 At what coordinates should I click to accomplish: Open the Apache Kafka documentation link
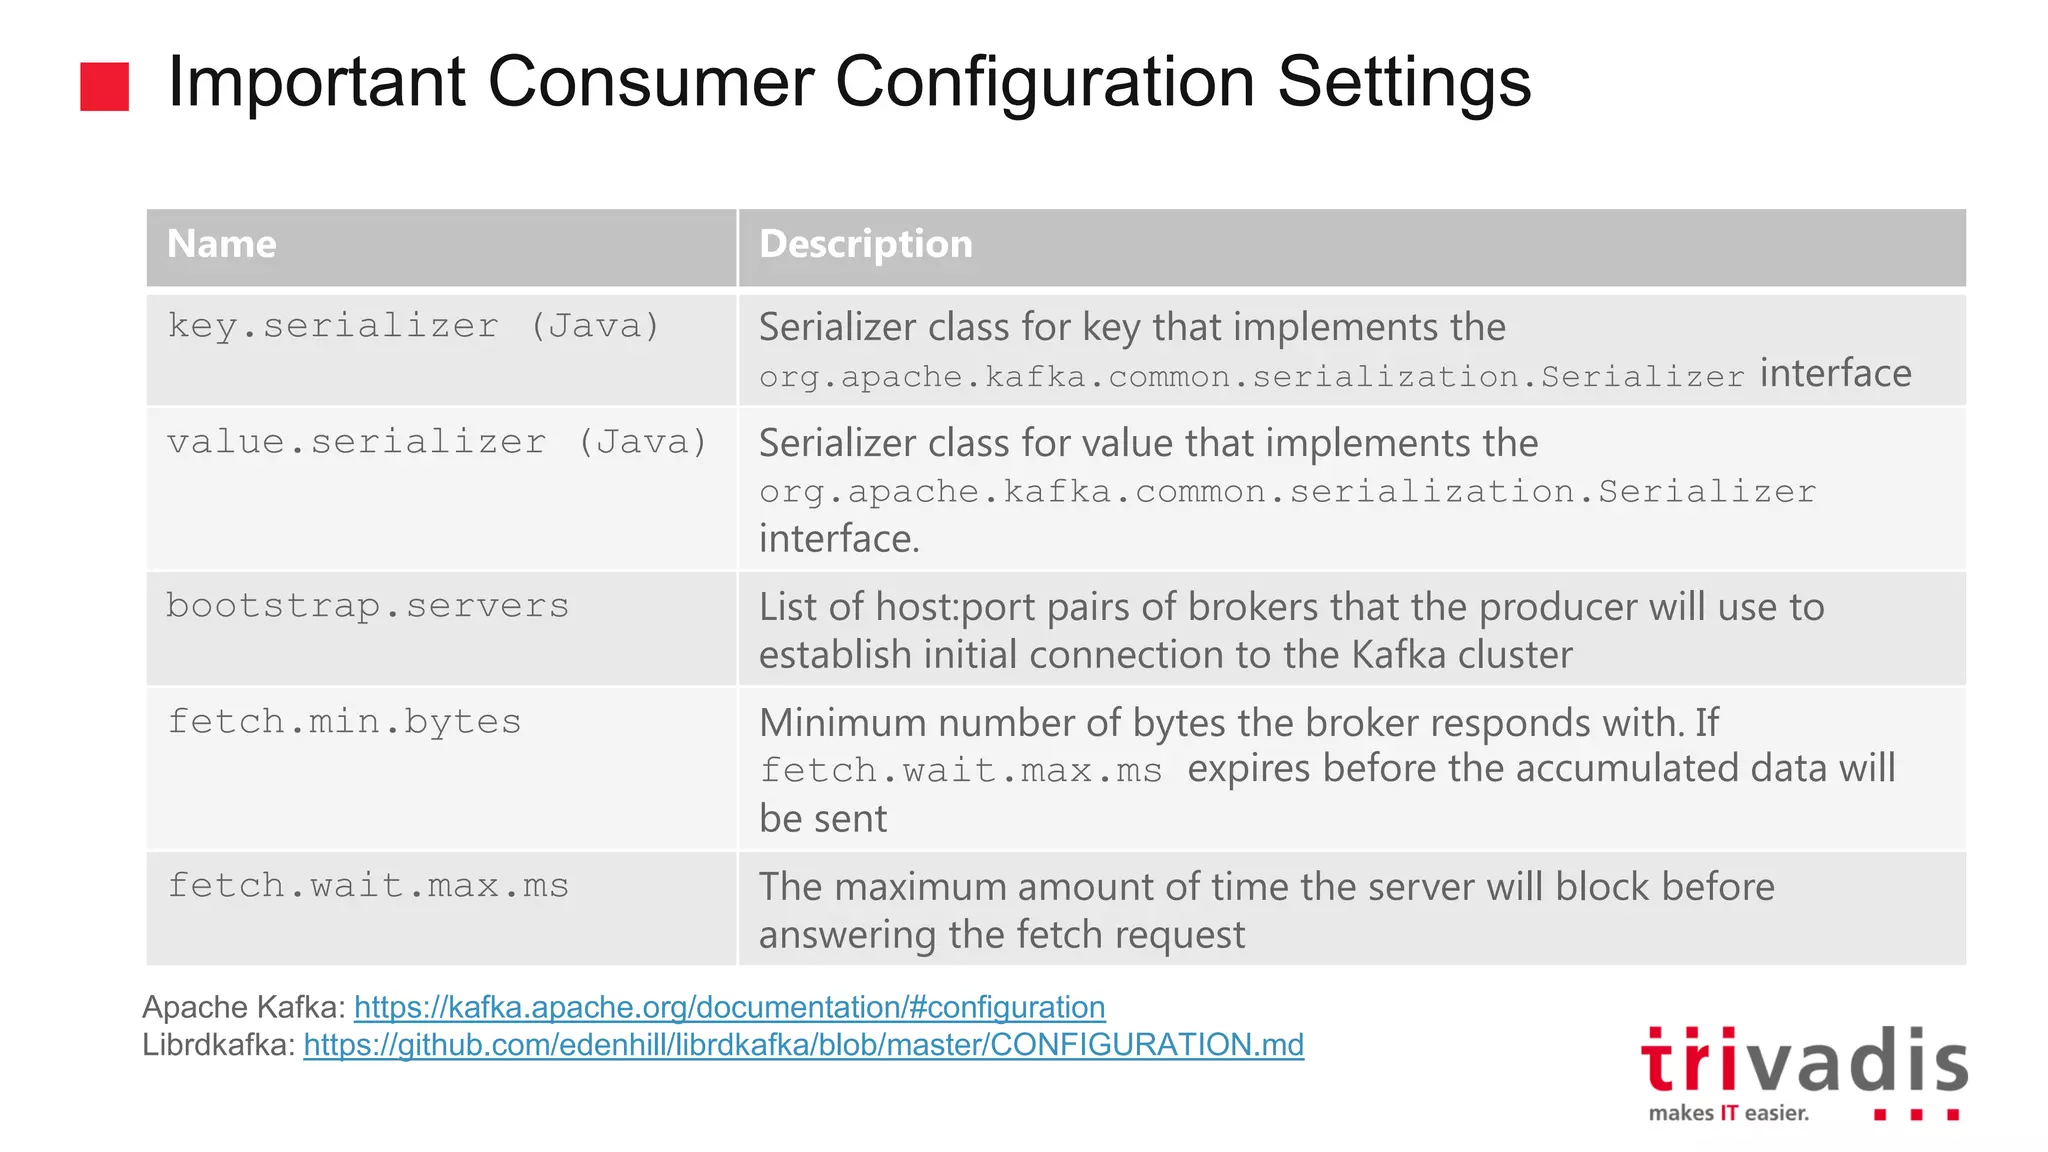pyautogui.click(x=729, y=1007)
